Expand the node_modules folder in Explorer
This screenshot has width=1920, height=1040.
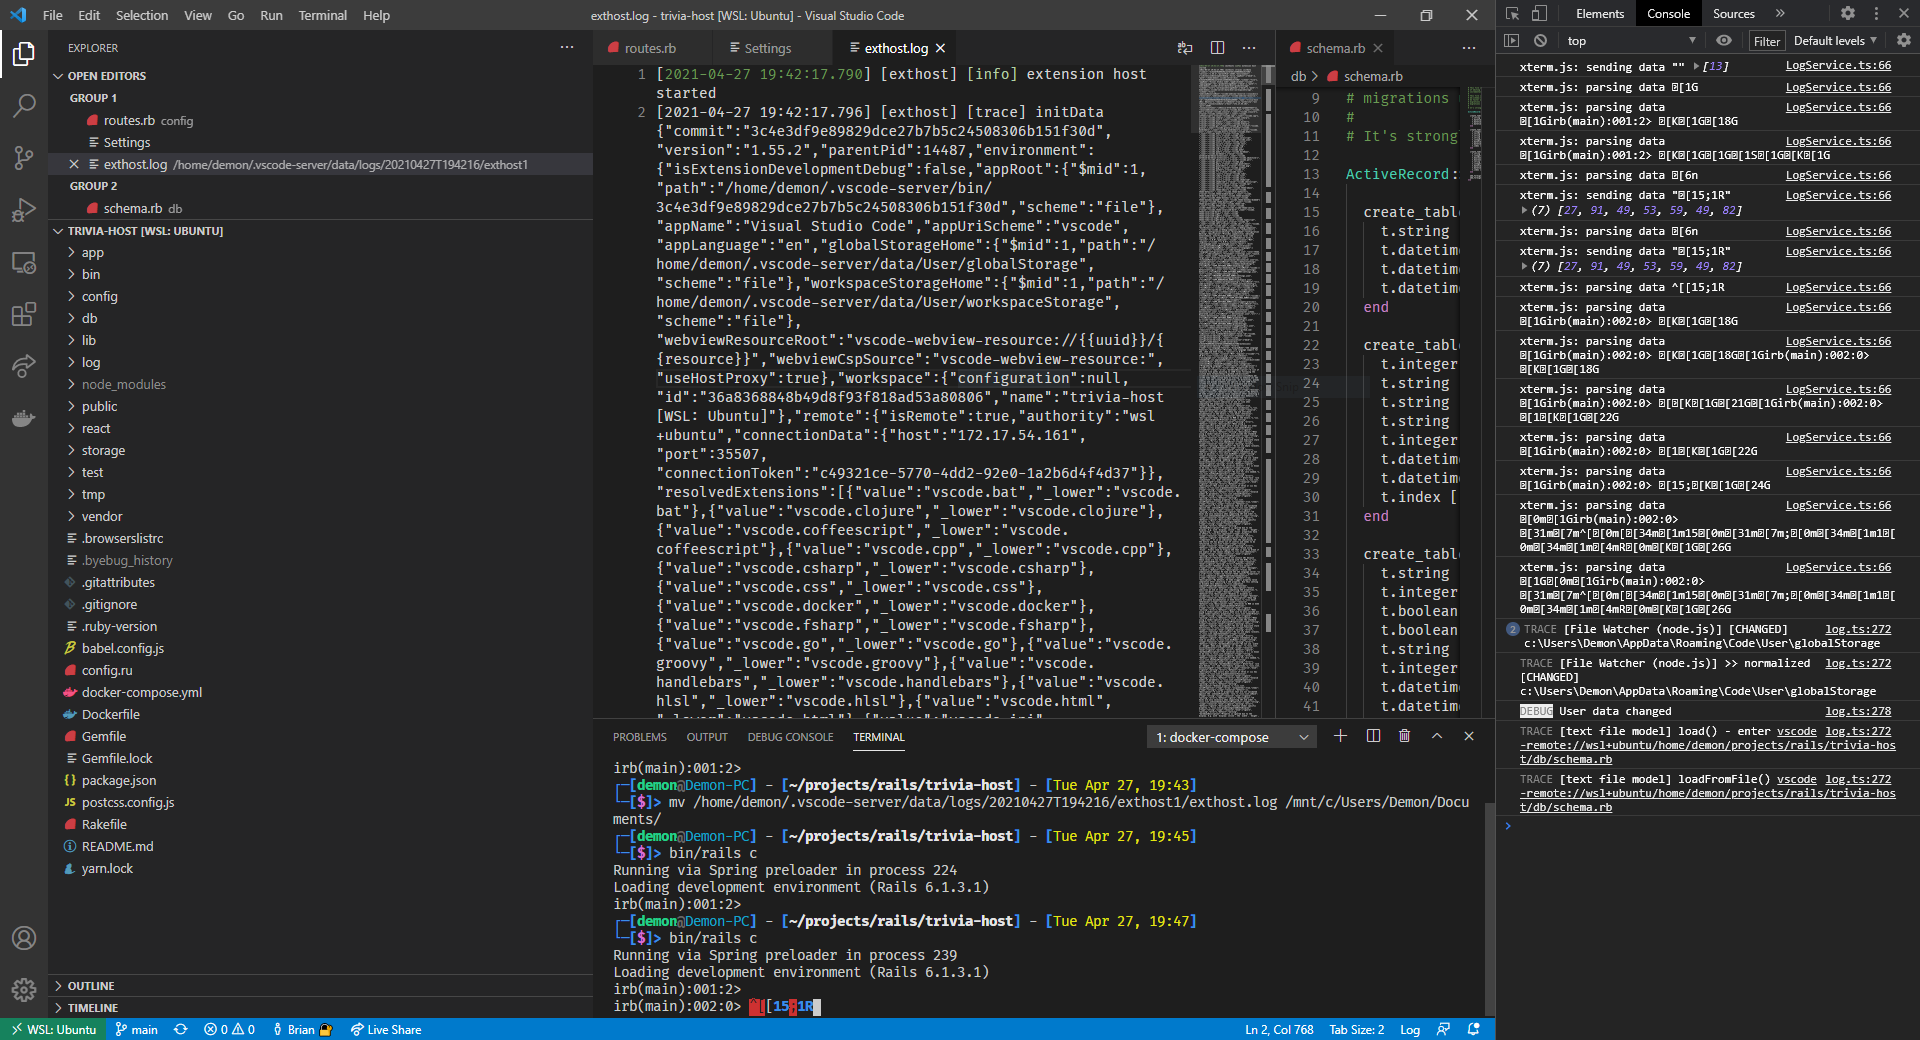[123, 384]
